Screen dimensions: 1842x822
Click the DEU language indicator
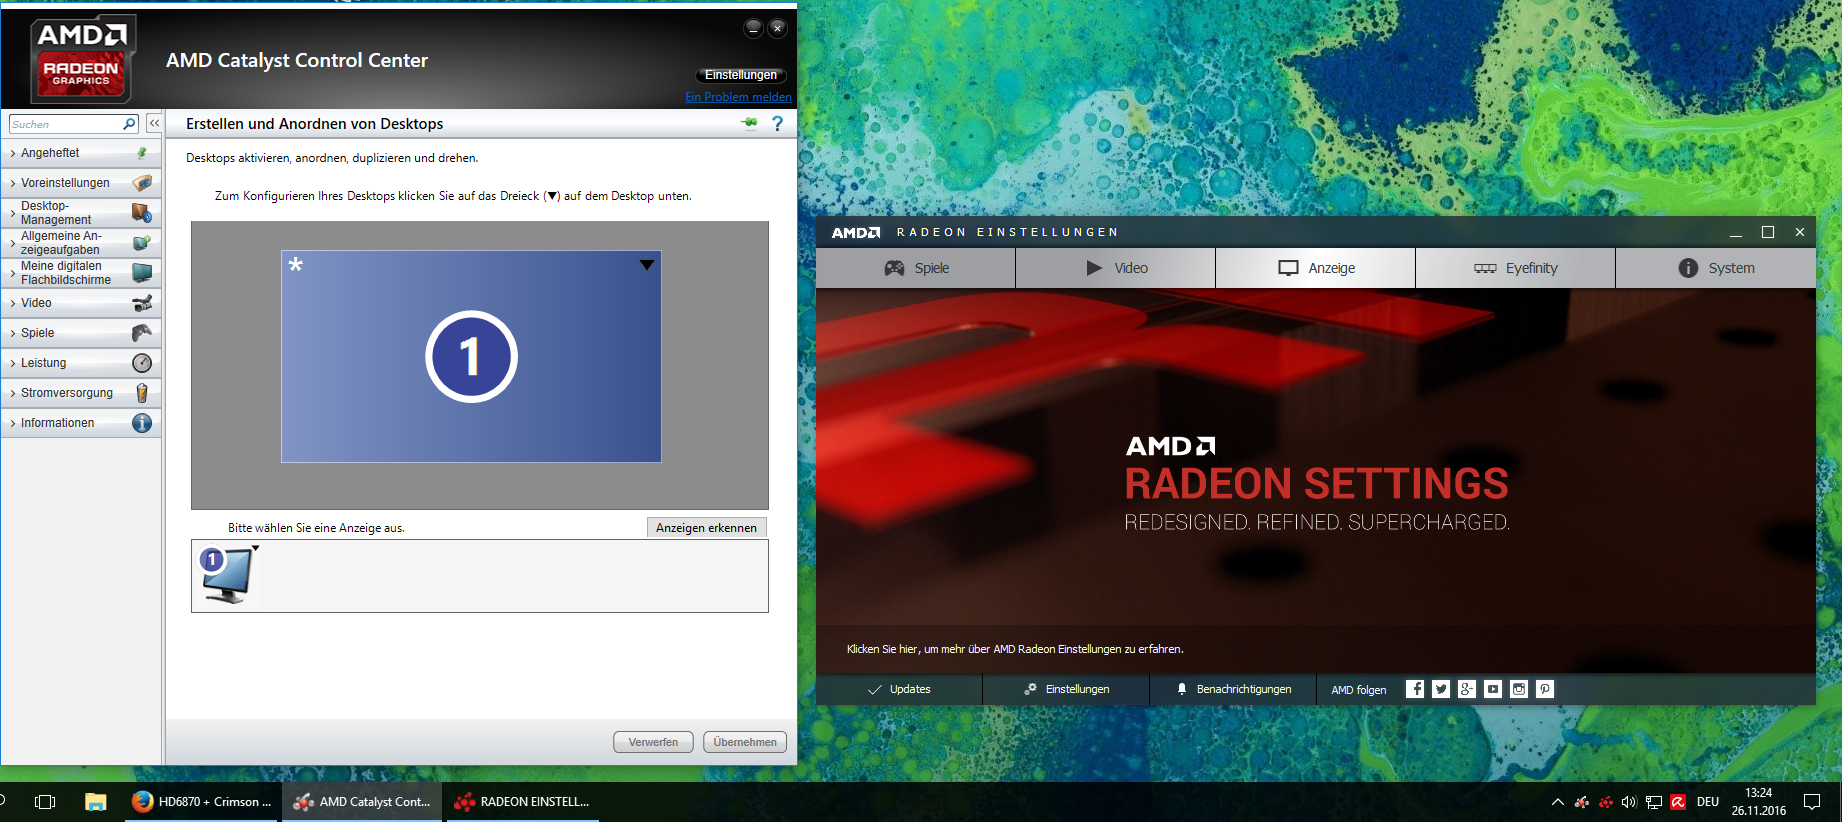[x=1708, y=802]
